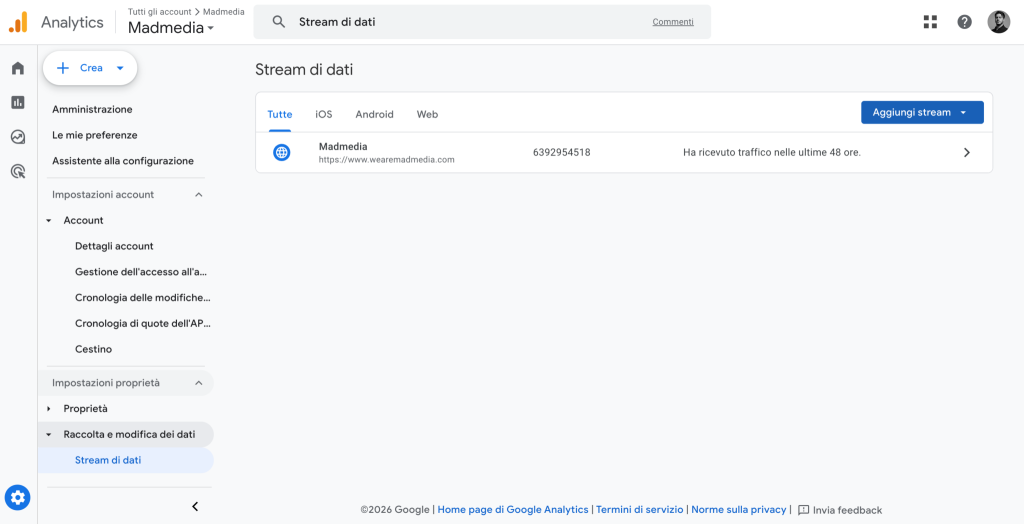Click the search magnifier icon

click(279, 22)
